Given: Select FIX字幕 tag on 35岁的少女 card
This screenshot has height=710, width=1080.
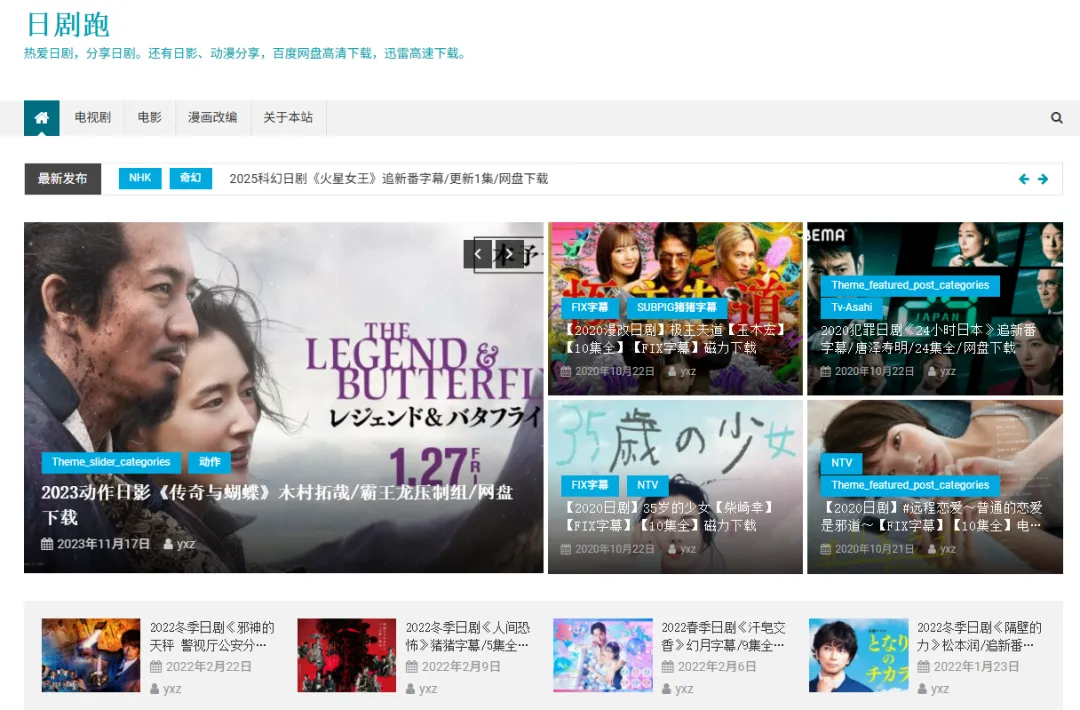Looking at the screenshot, I should click(x=590, y=485).
